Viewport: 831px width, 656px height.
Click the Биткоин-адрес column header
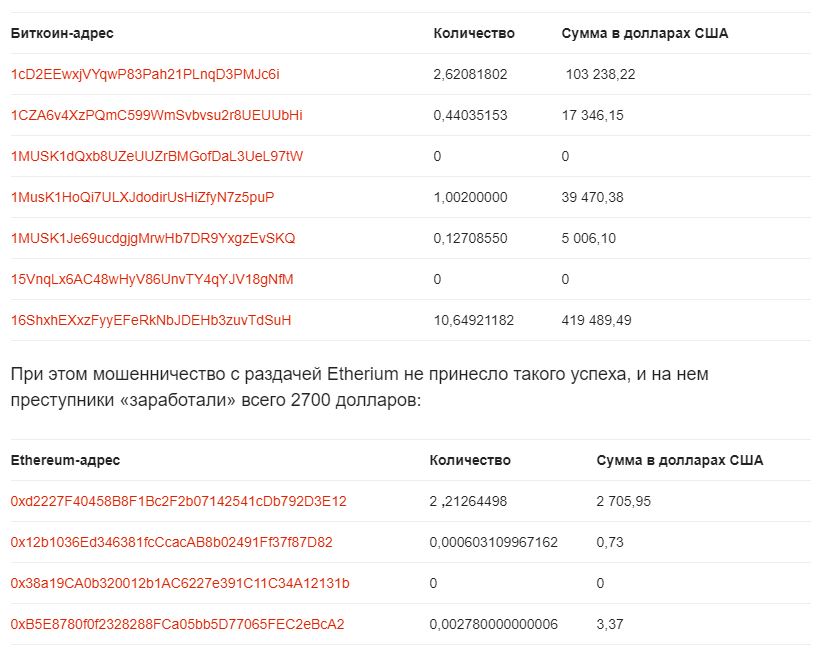tap(62, 33)
